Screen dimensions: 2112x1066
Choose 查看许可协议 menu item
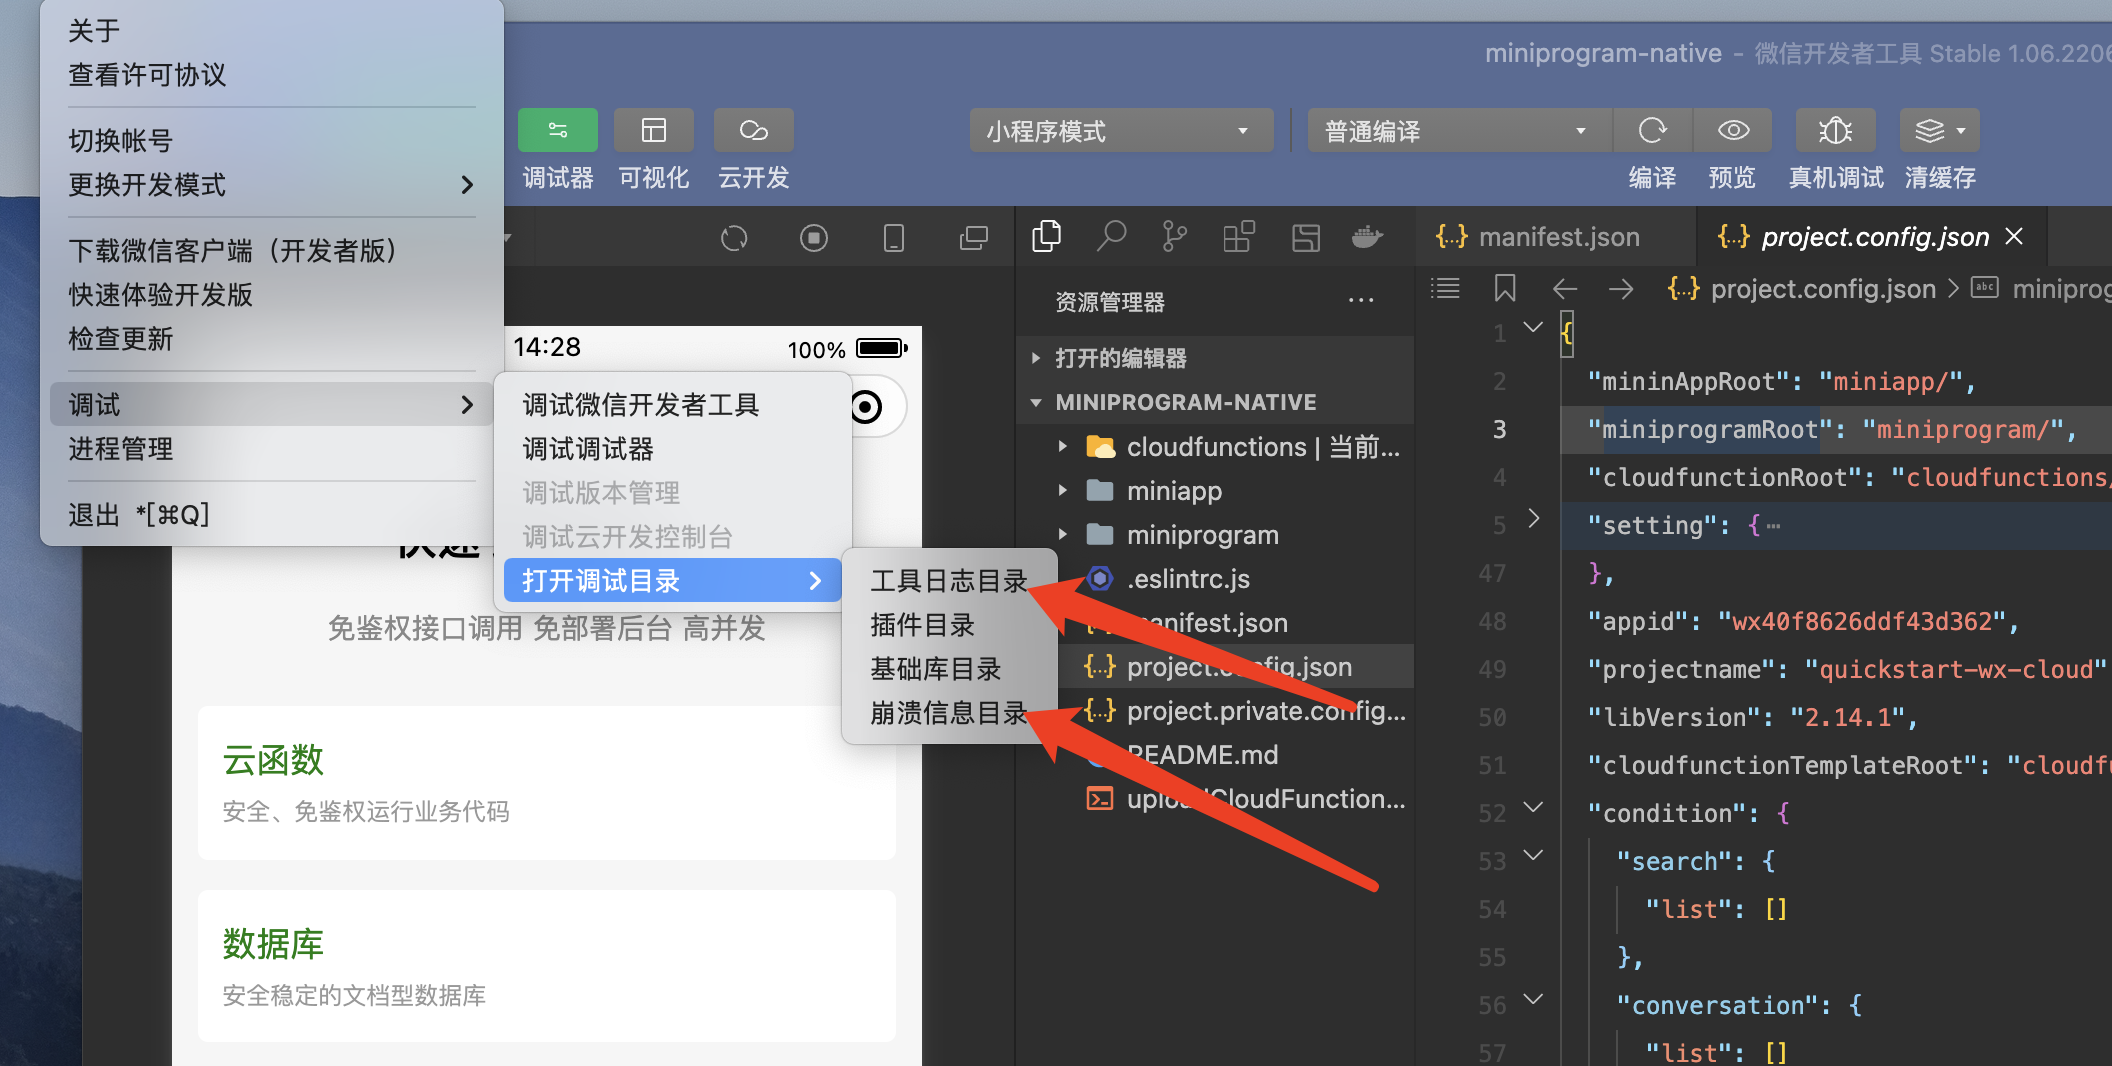click(x=271, y=75)
